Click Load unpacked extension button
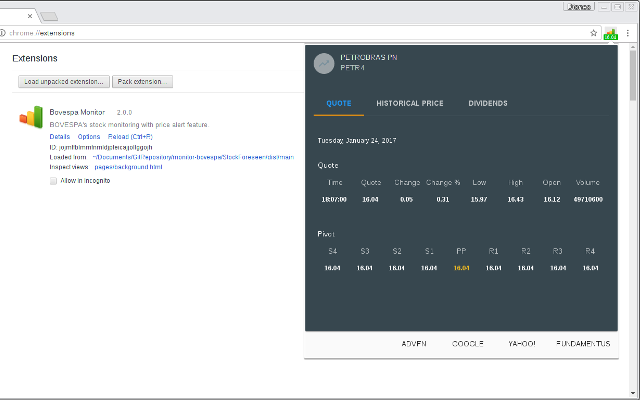The image size is (640, 400). pos(64,82)
